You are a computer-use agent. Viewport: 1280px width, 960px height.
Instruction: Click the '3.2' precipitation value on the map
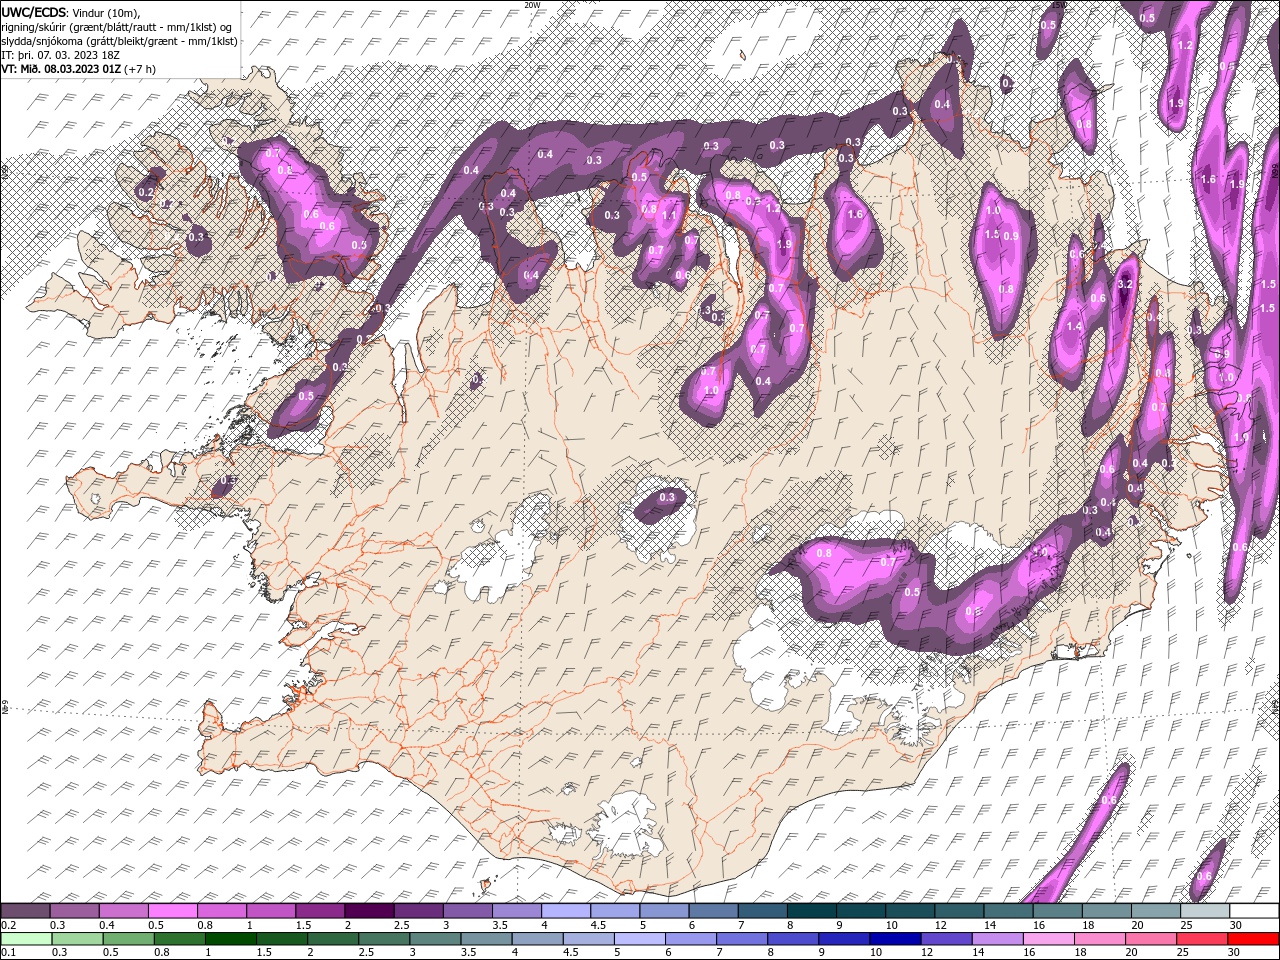coord(1124,285)
